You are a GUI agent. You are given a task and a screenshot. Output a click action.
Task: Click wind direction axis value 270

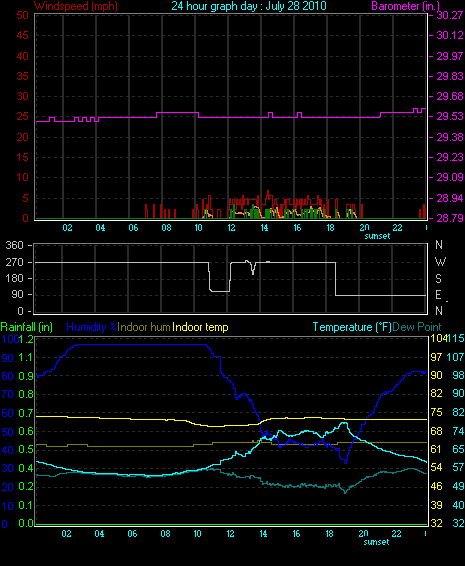point(14,262)
